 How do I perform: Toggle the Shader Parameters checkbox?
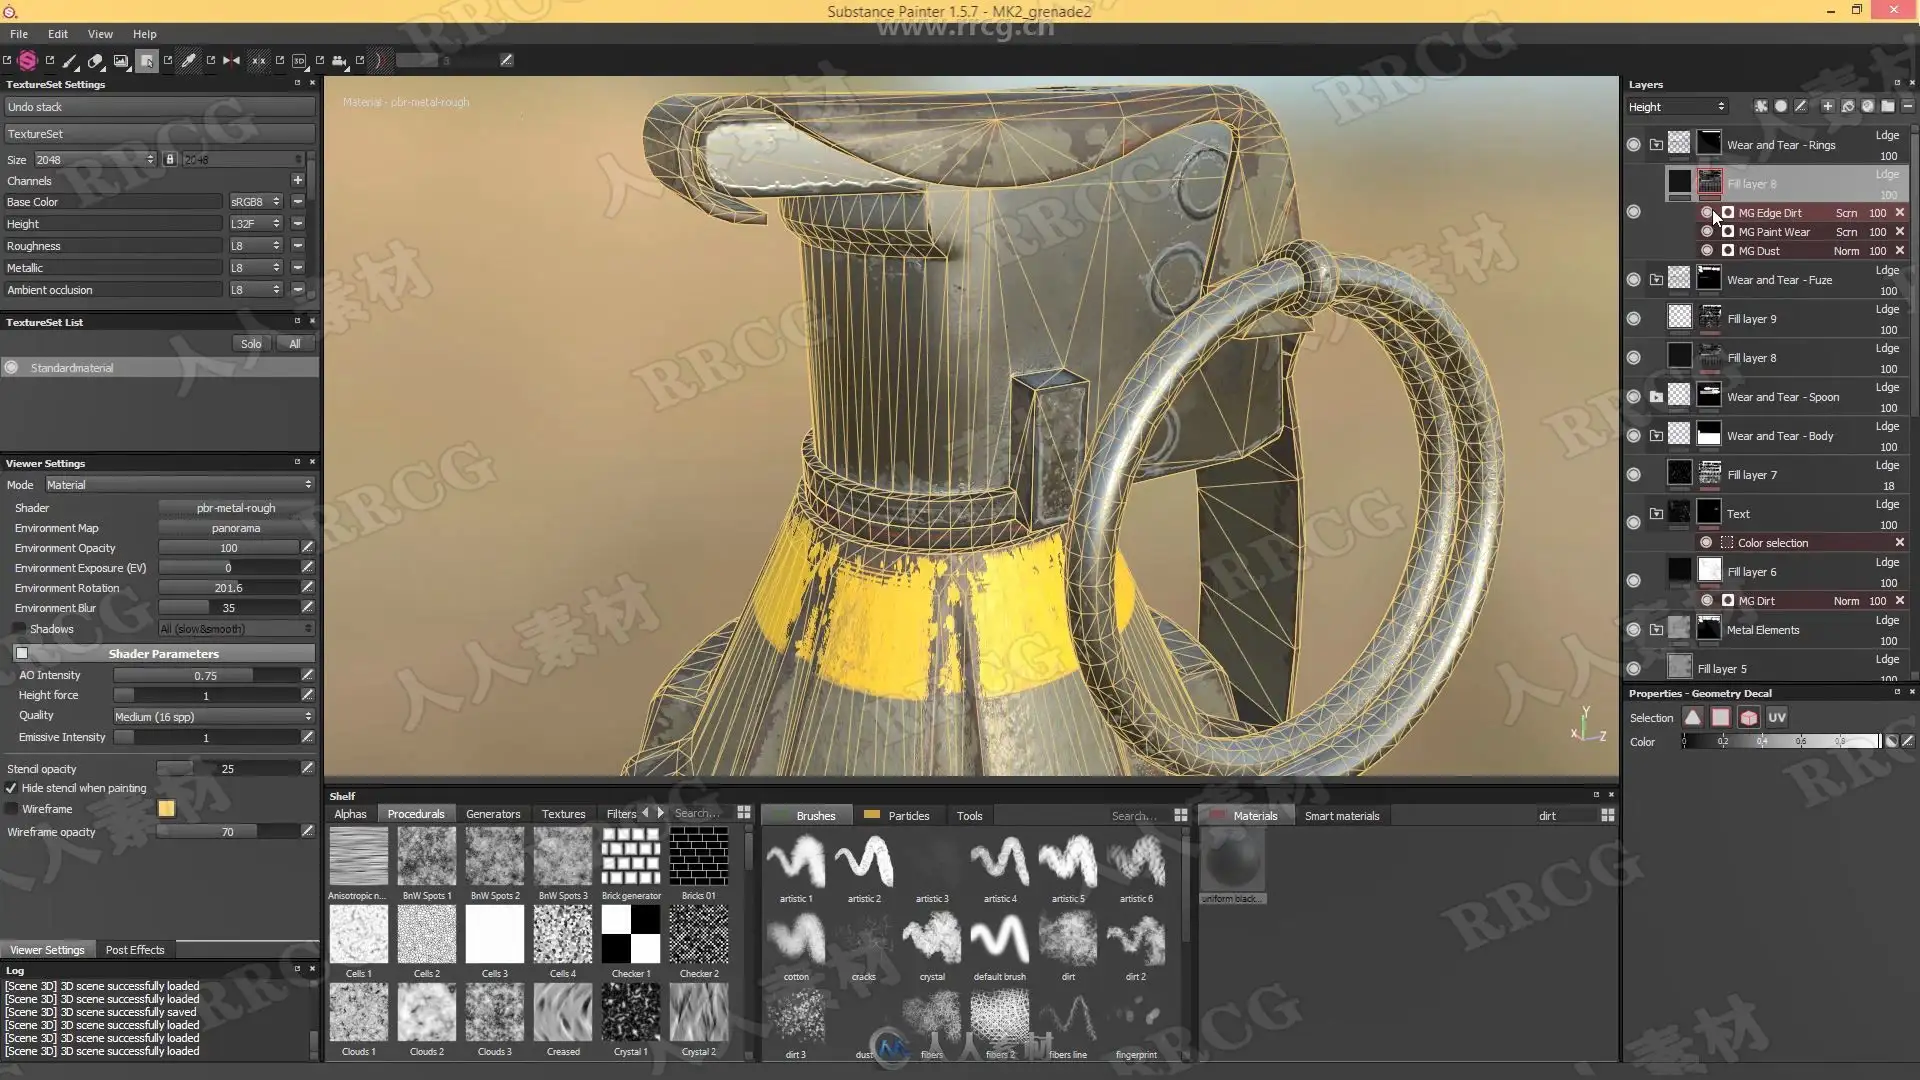21,654
